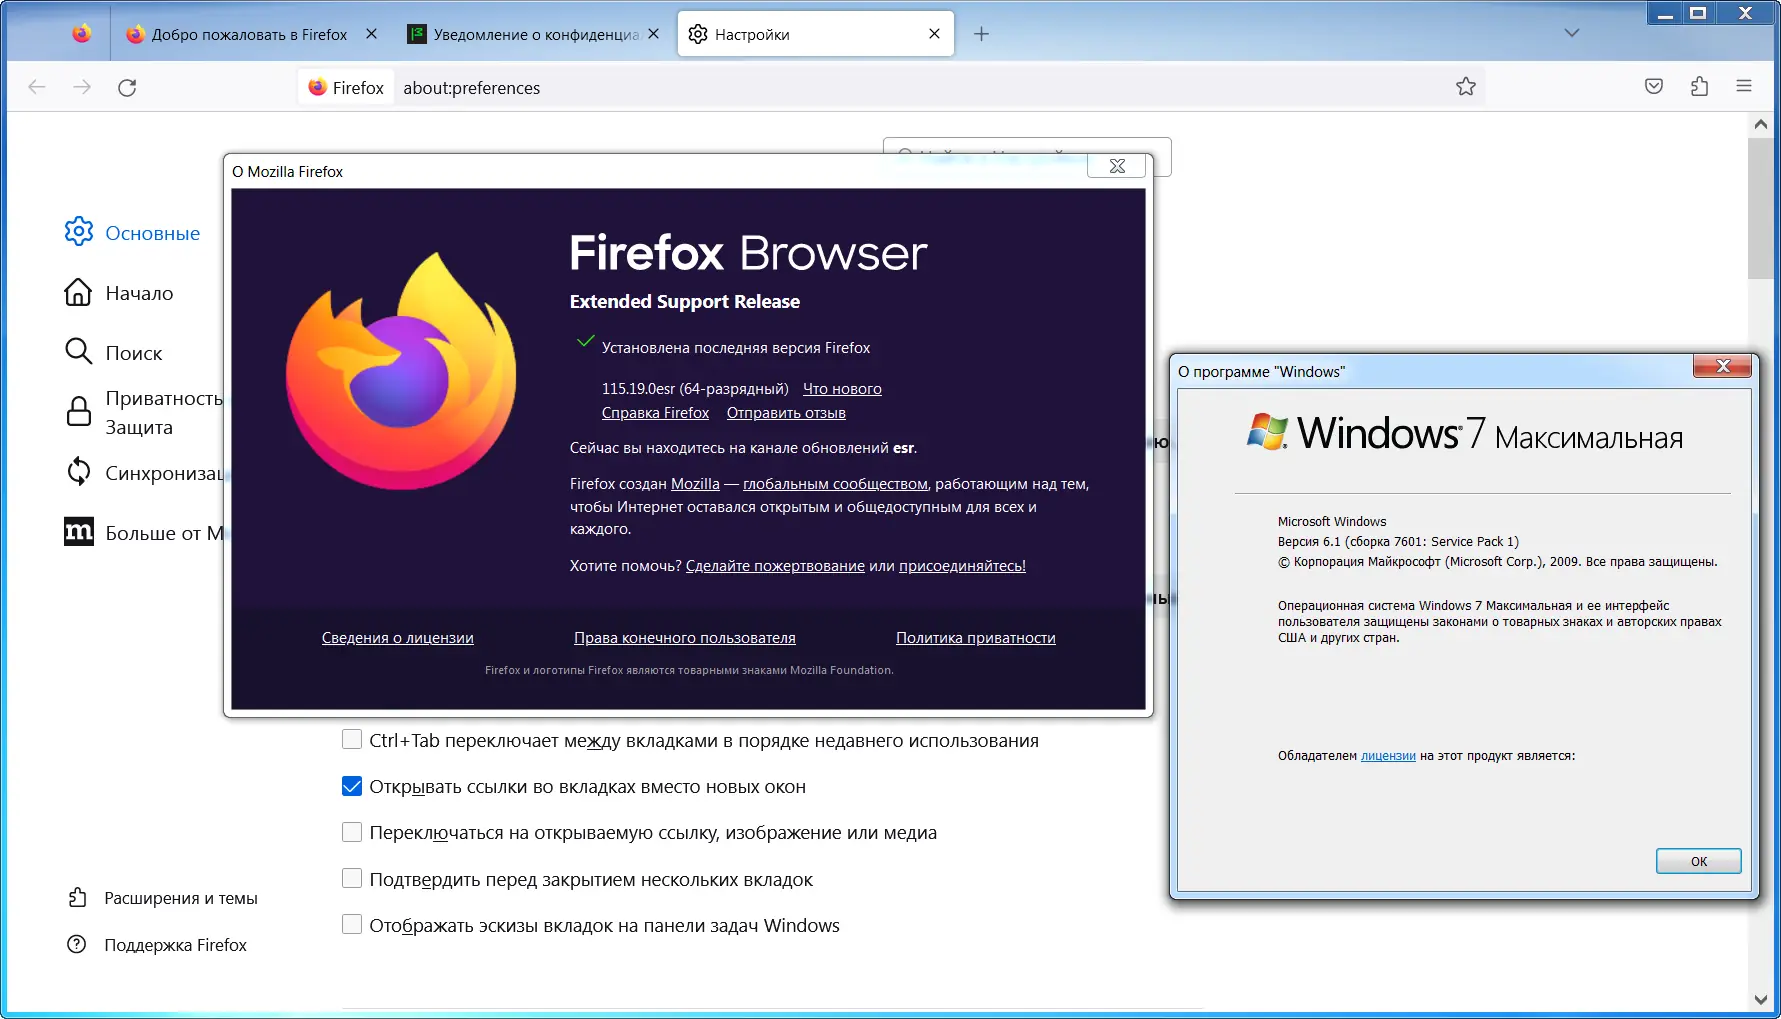Close the Уведомление о конфиденциальности tab
Screen dimensions: 1781x1019
(x=653, y=34)
